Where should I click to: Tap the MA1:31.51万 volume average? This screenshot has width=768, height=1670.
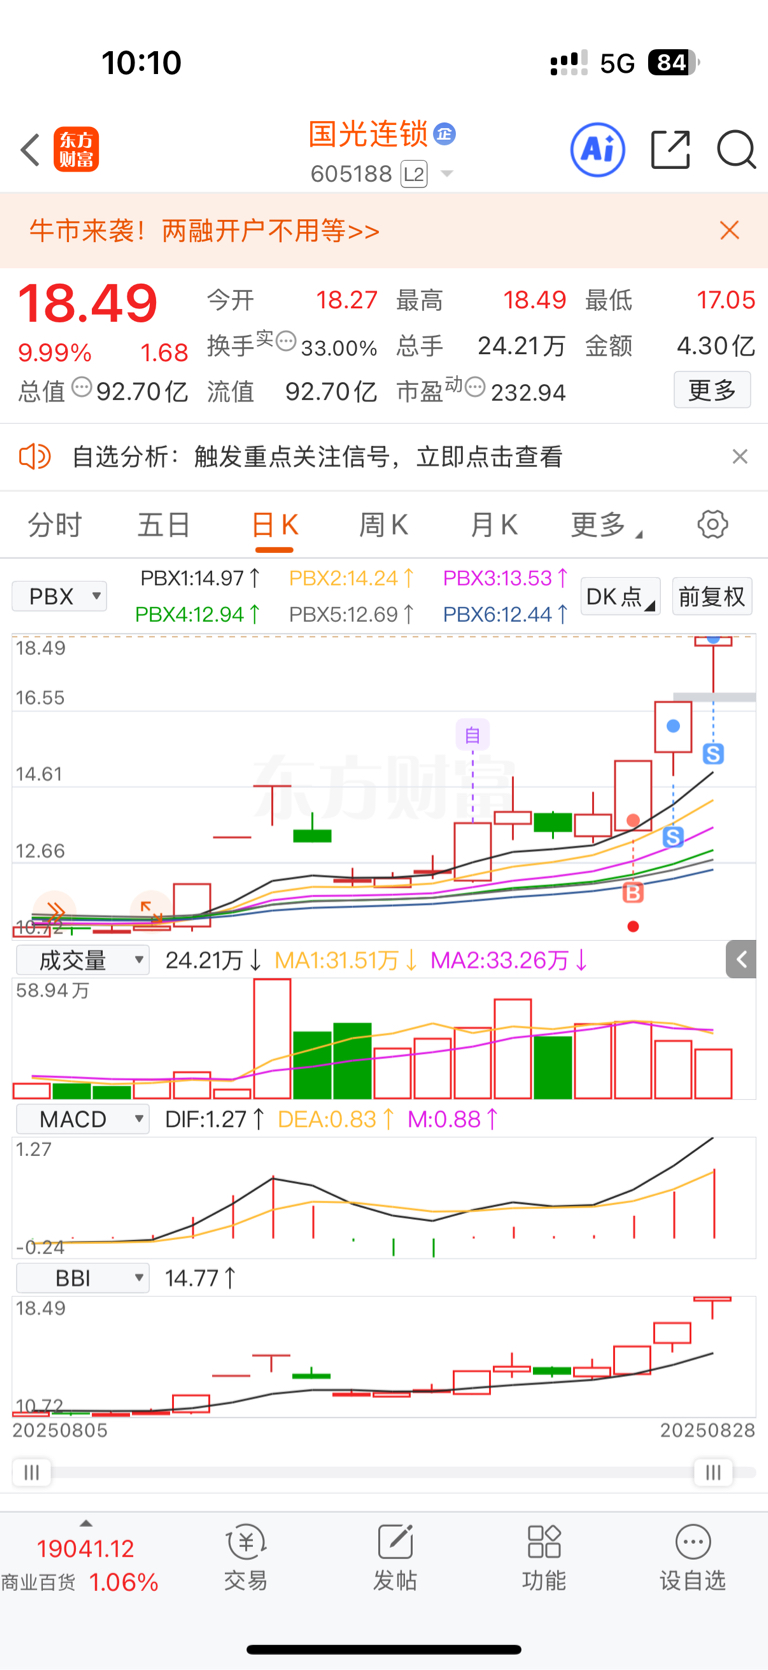point(346,961)
